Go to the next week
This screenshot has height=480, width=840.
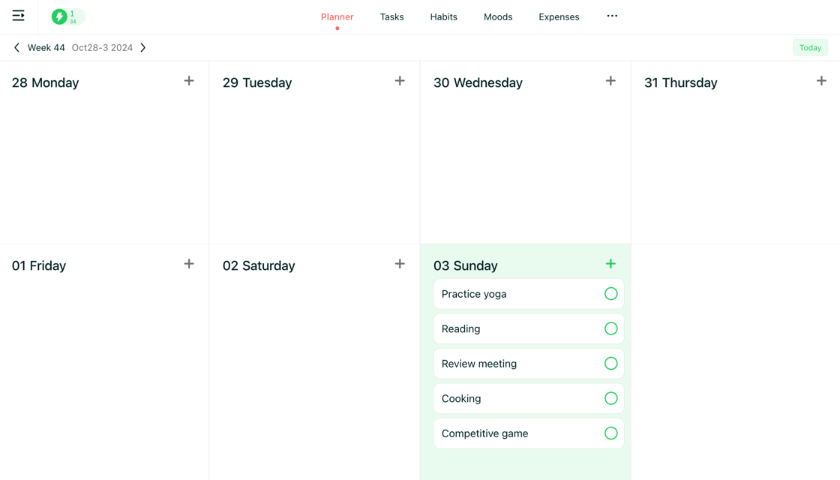(143, 48)
